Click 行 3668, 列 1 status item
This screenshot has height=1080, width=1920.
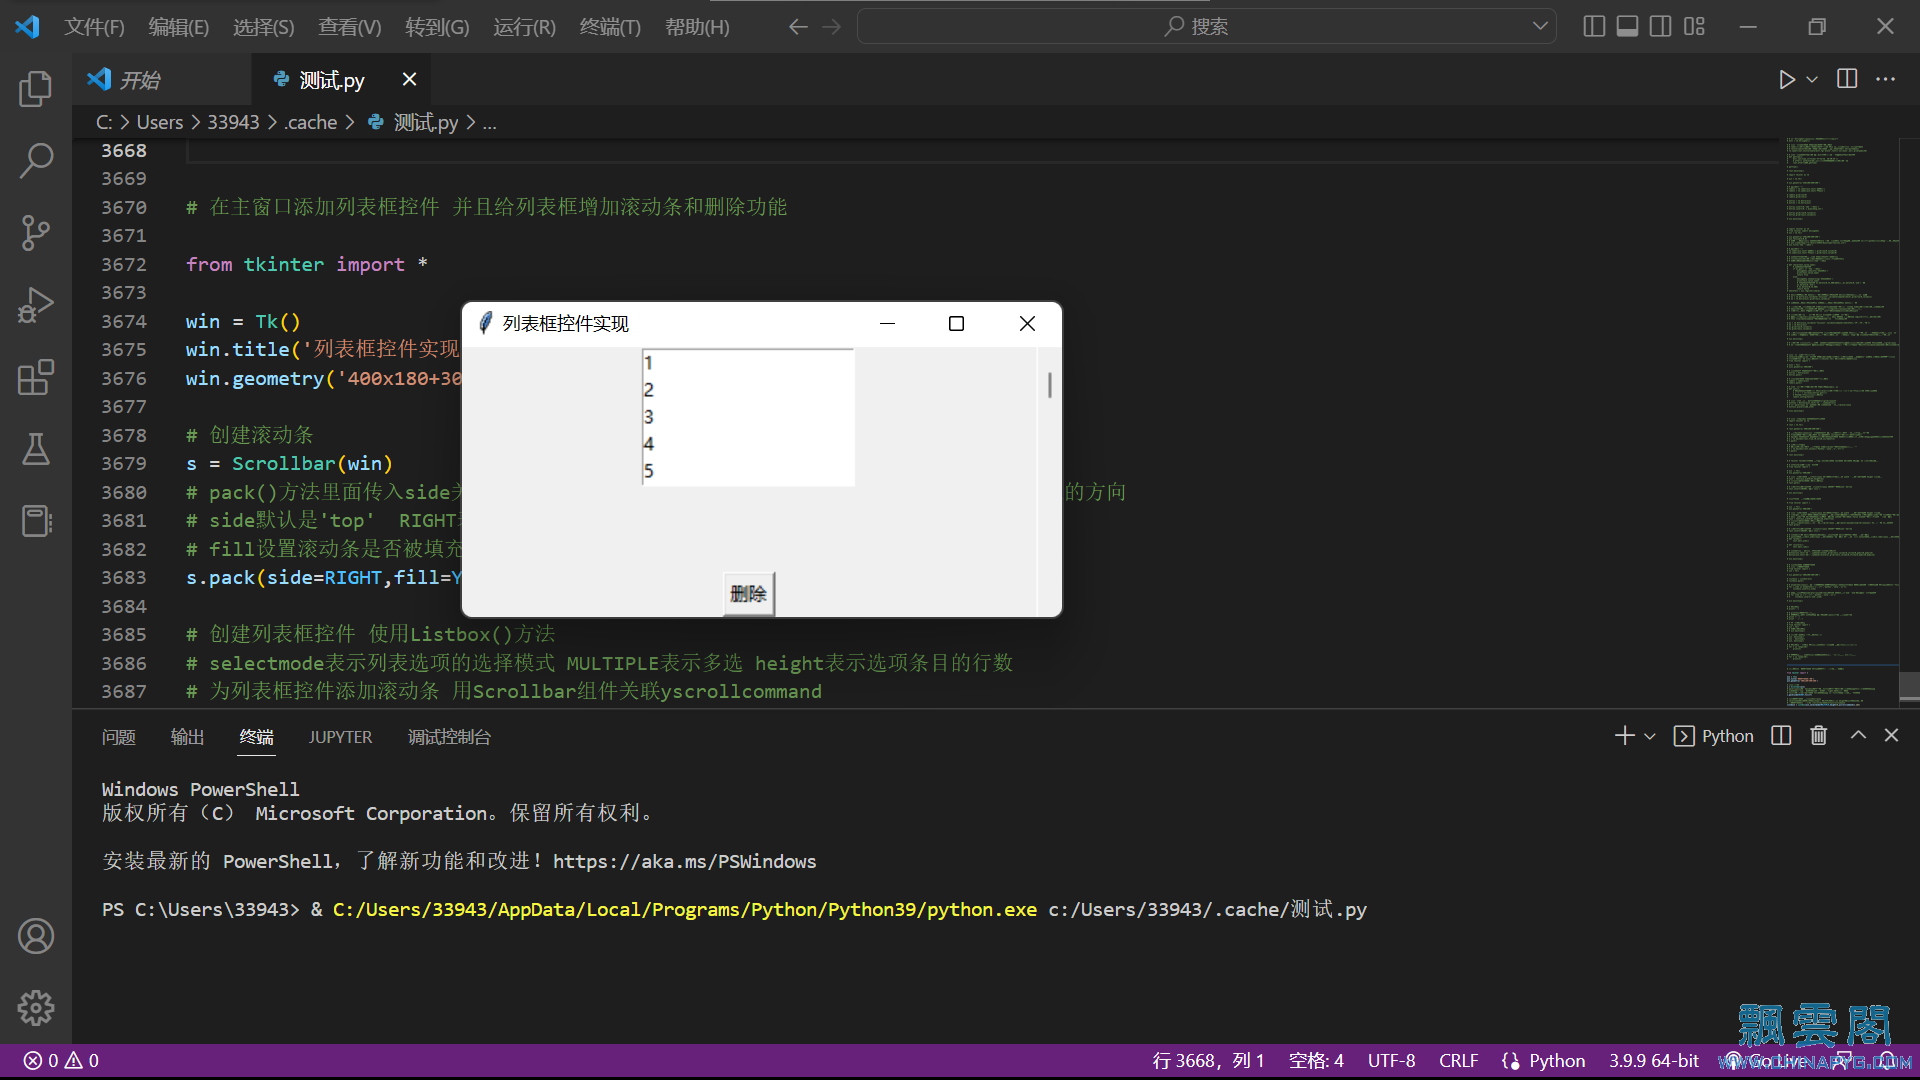point(1208,1061)
